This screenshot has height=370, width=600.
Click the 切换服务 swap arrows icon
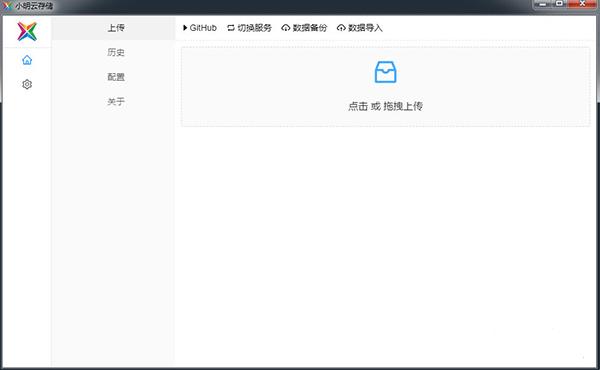click(x=231, y=28)
